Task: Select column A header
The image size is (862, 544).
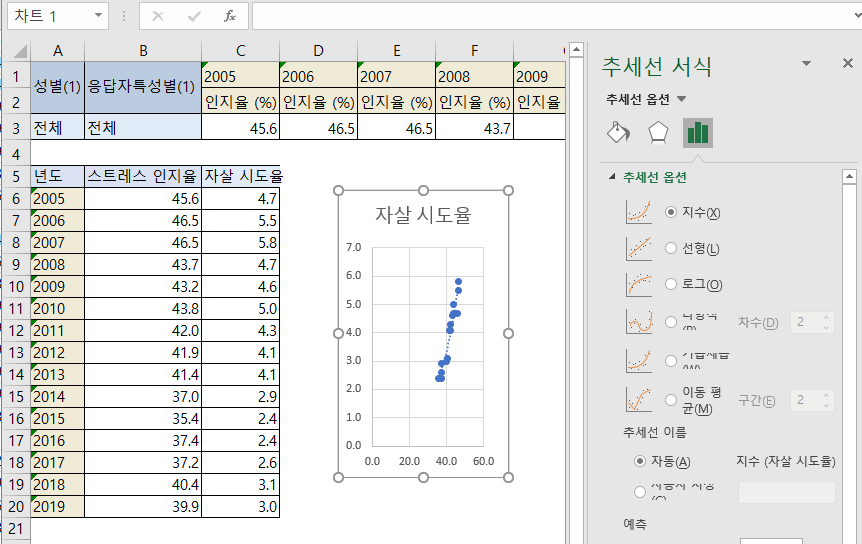Action: [x=58, y=51]
